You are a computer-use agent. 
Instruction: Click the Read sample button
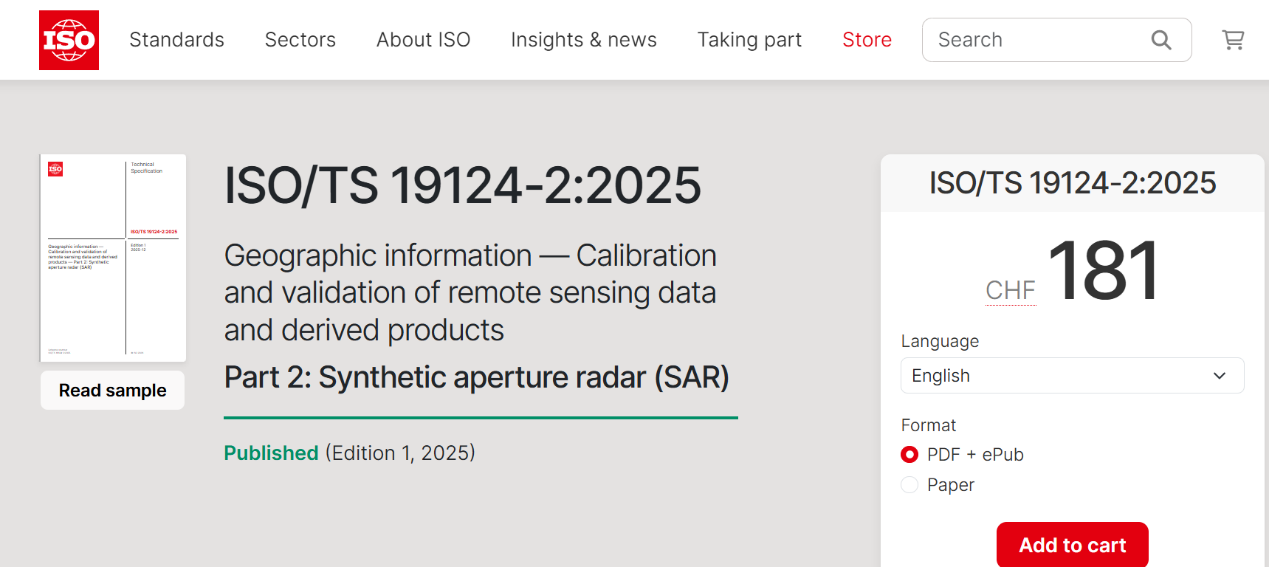point(113,390)
